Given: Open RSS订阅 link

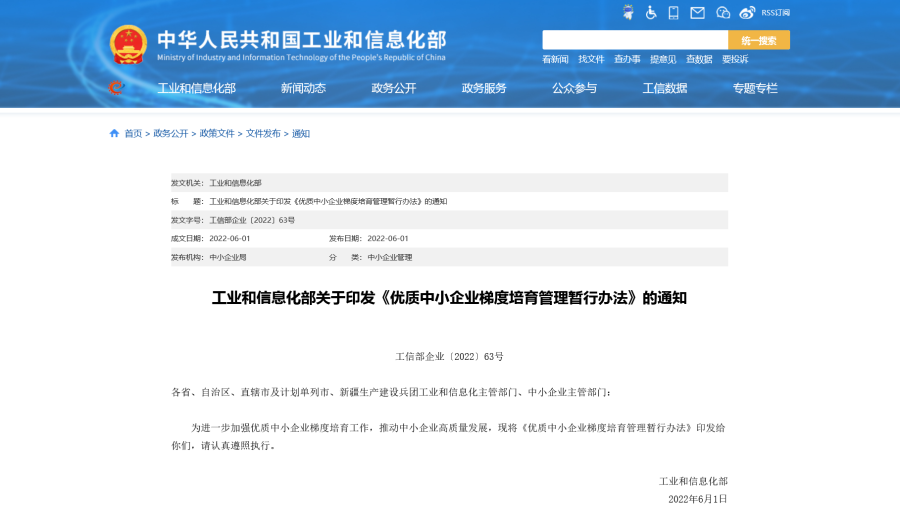Looking at the screenshot, I should tap(775, 13).
